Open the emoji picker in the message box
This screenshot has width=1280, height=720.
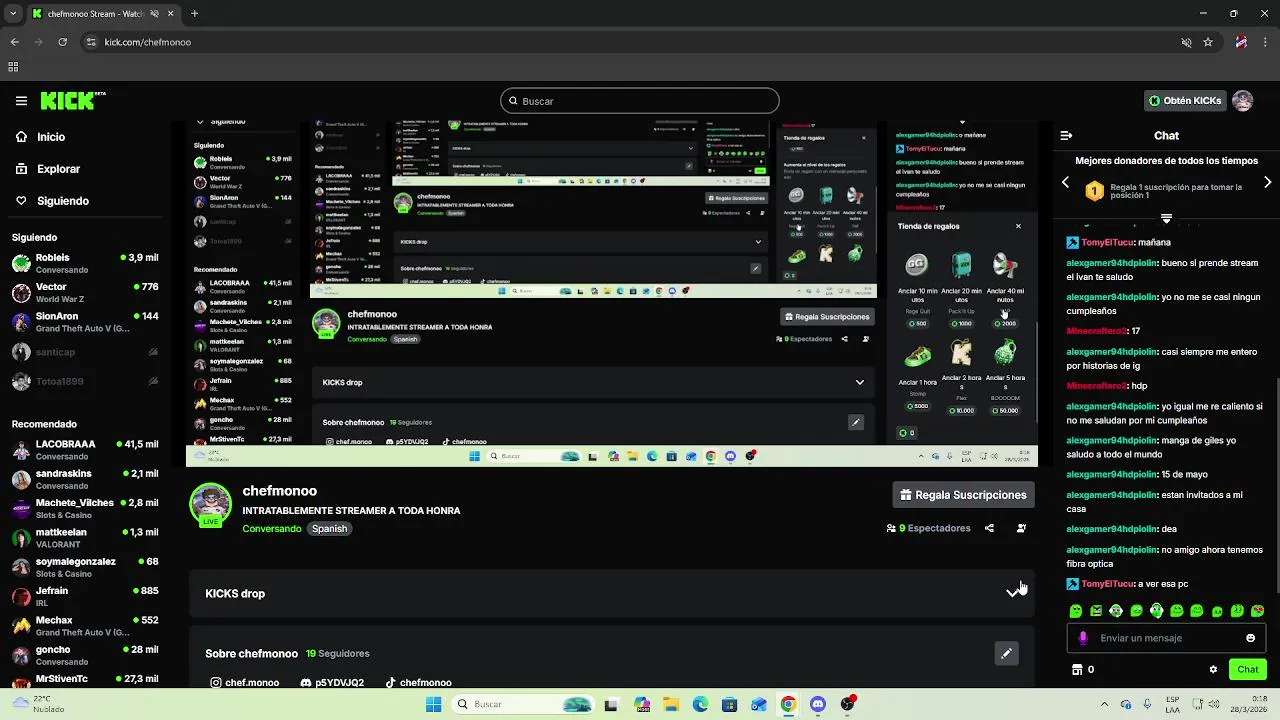[1250, 638]
